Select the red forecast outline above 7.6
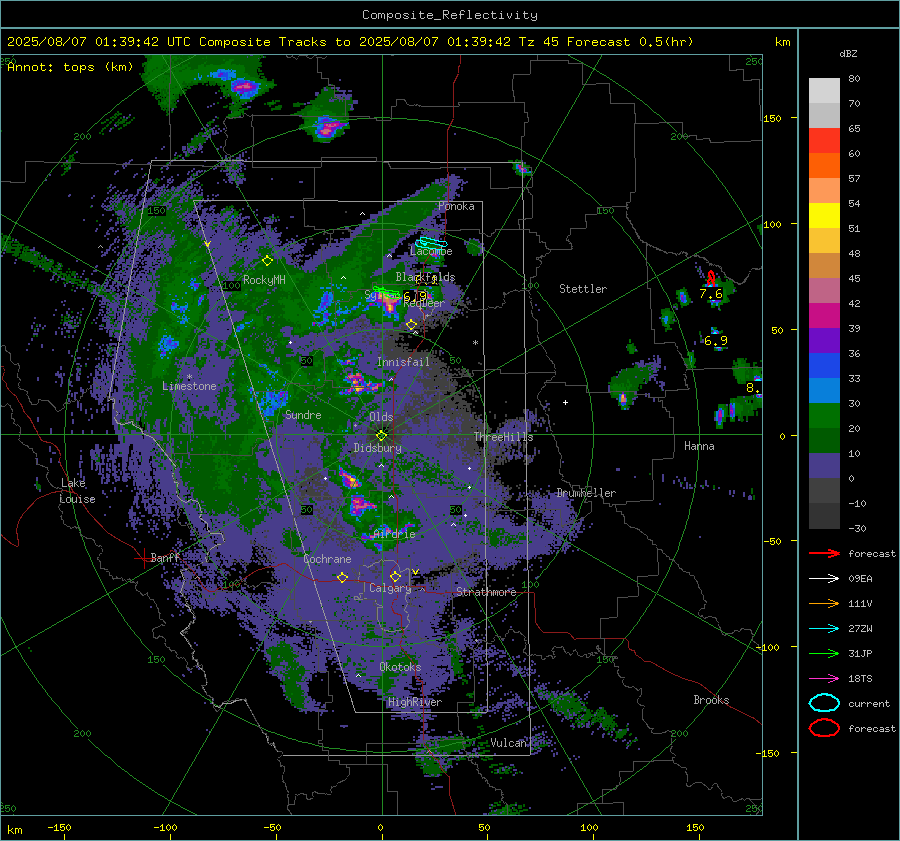Screen dimensions: 900x841 coord(711,278)
